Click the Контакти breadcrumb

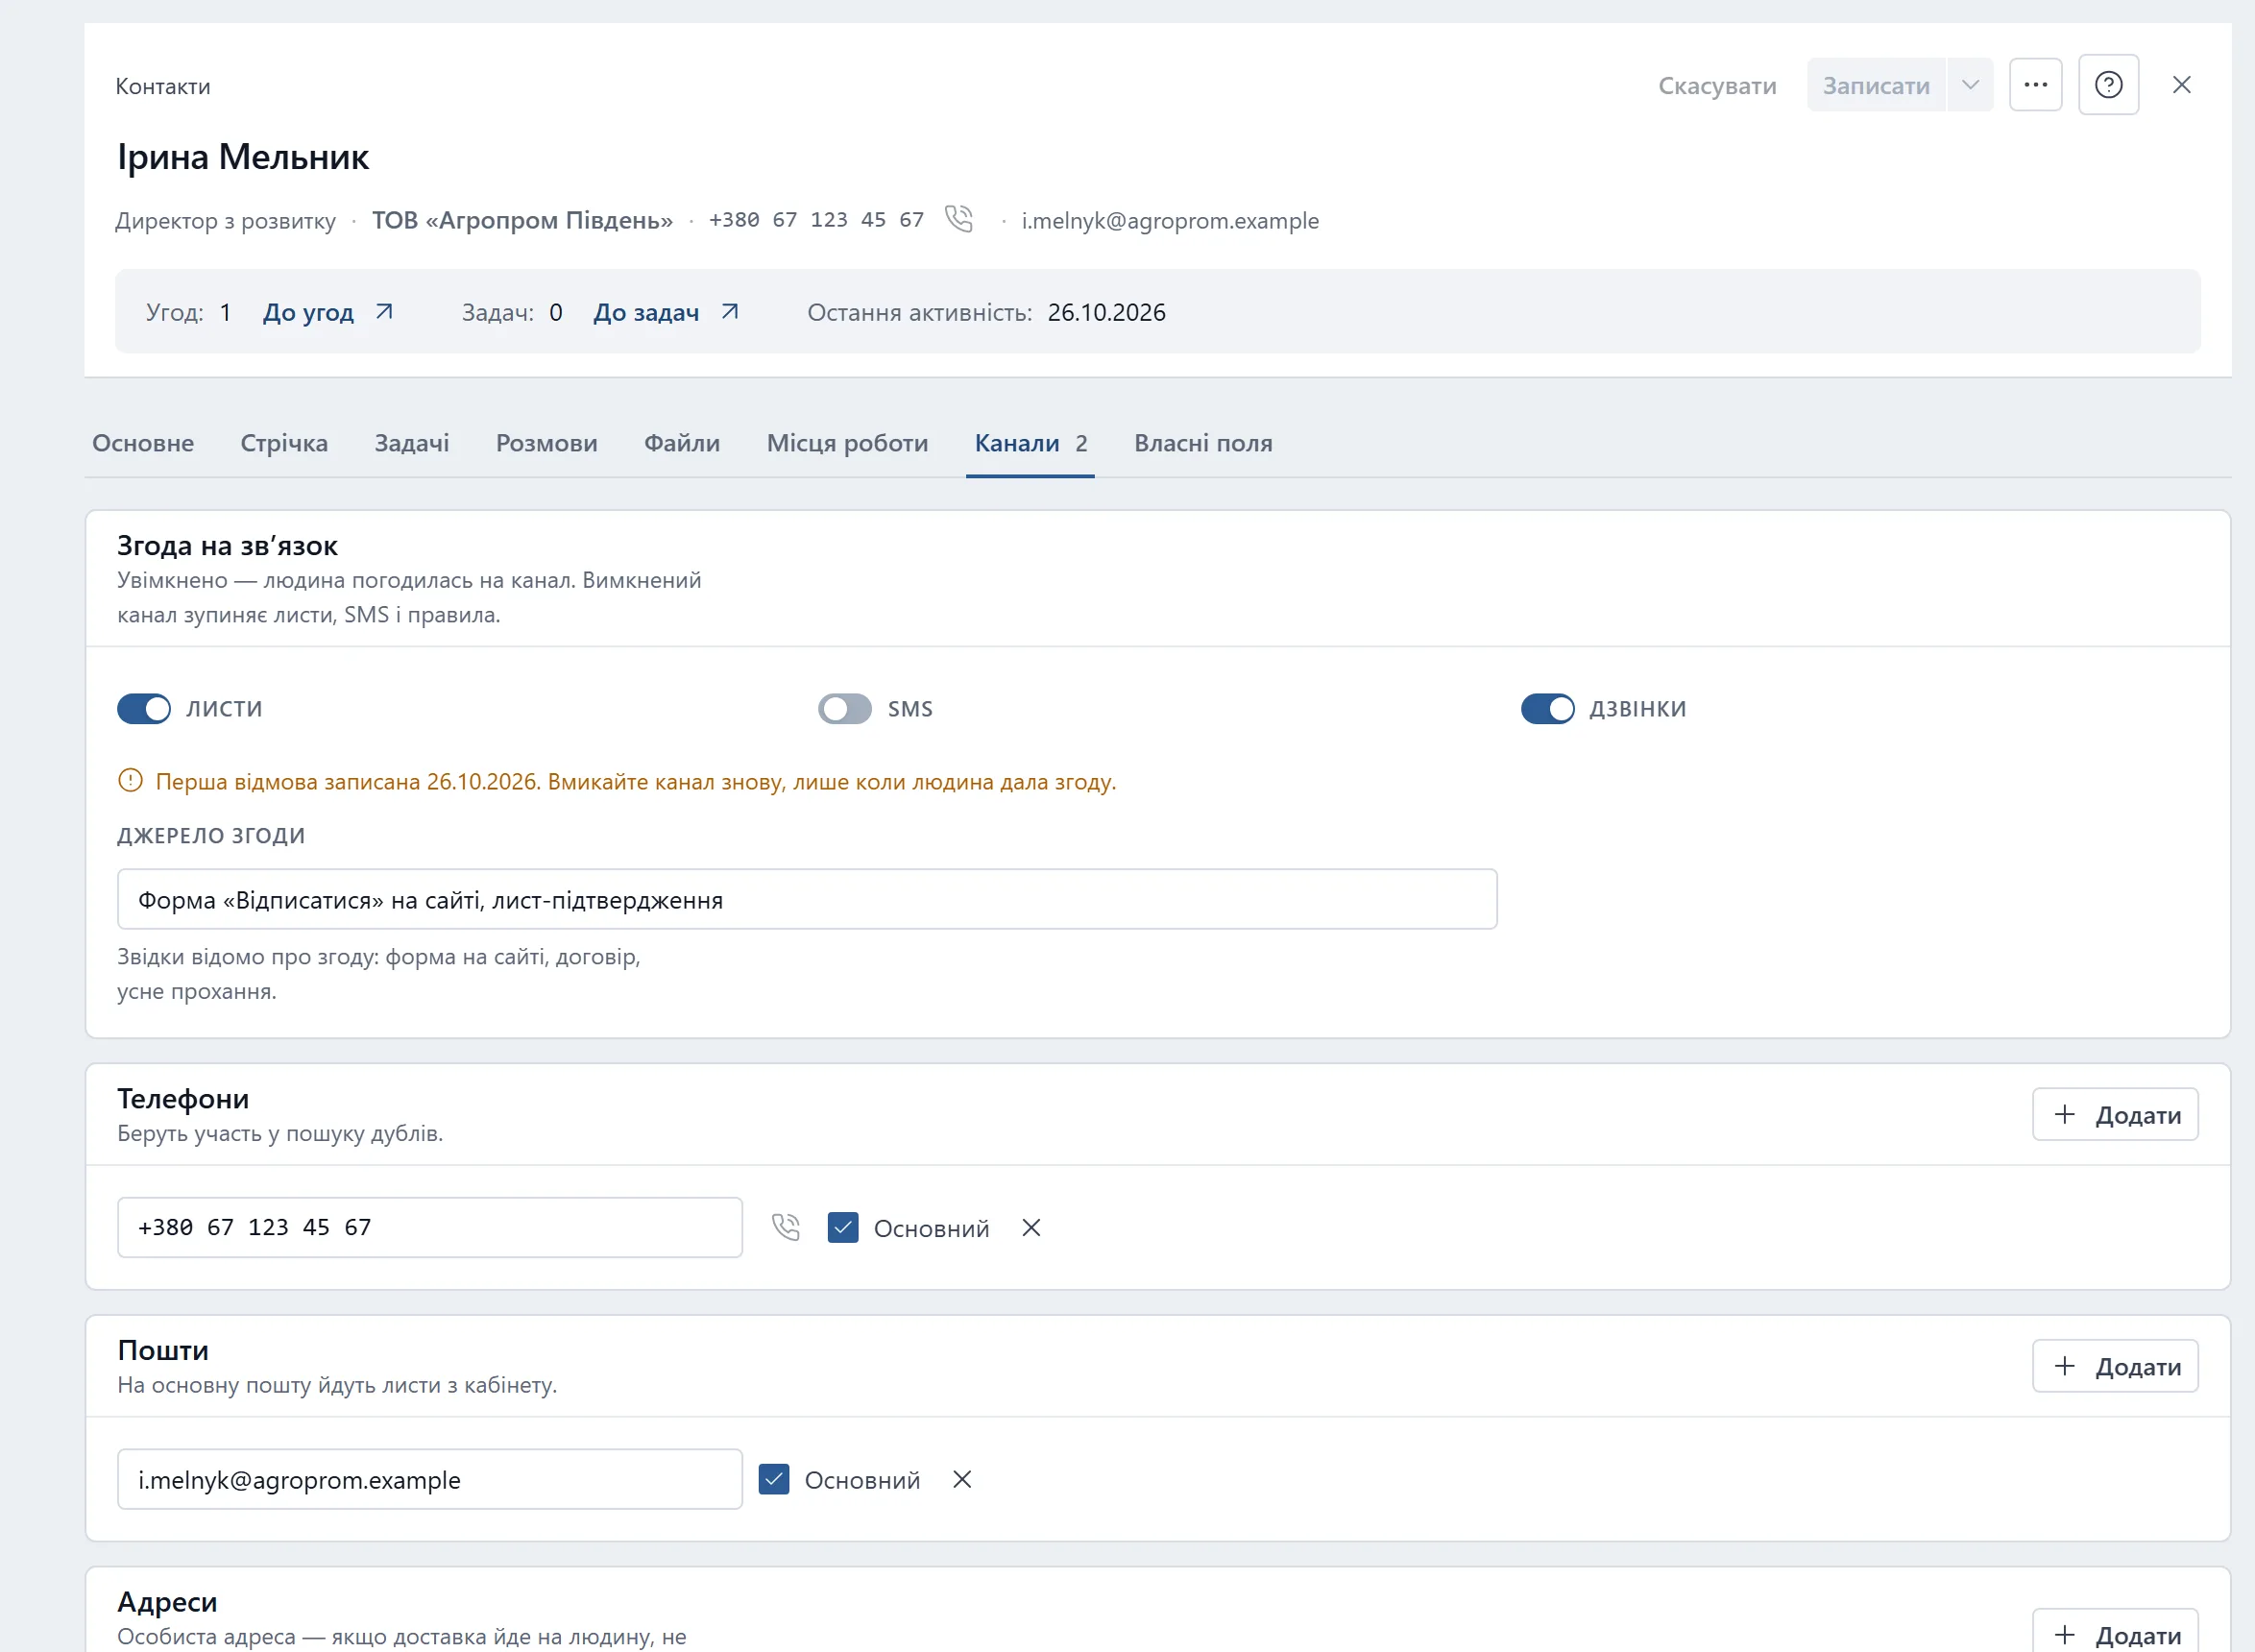(163, 86)
